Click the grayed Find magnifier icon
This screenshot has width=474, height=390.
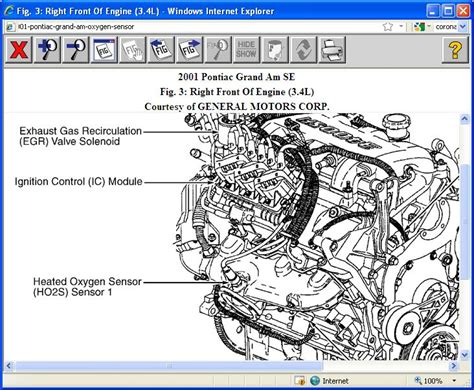pos(218,50)
